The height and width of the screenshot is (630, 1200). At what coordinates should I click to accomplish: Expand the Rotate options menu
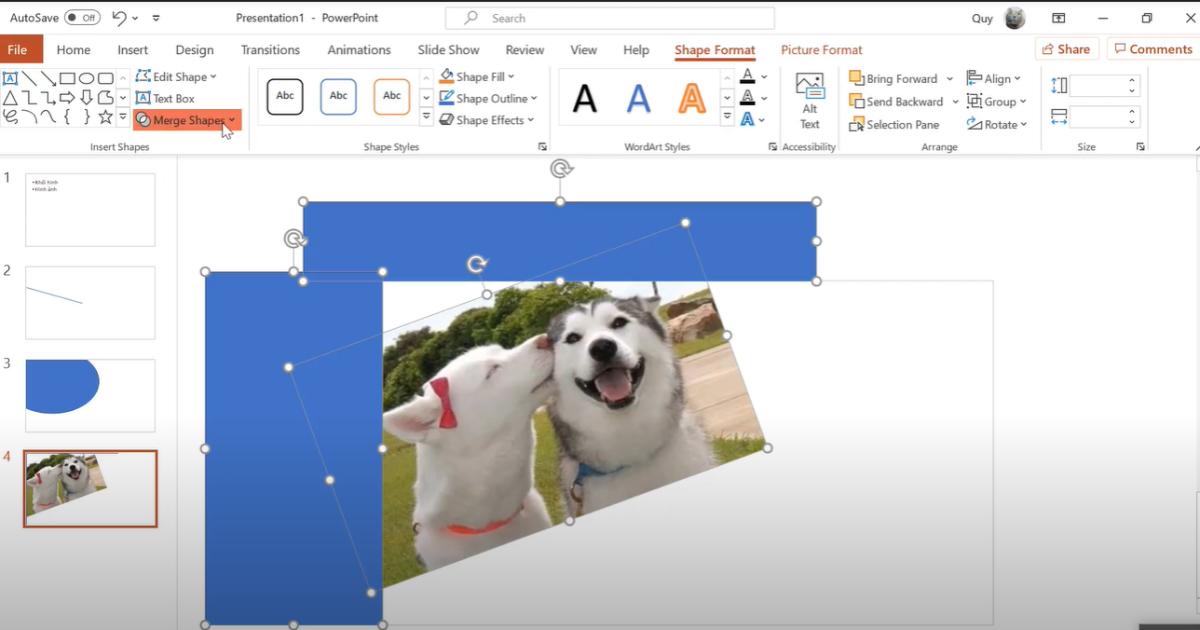[x=996, y=125]
